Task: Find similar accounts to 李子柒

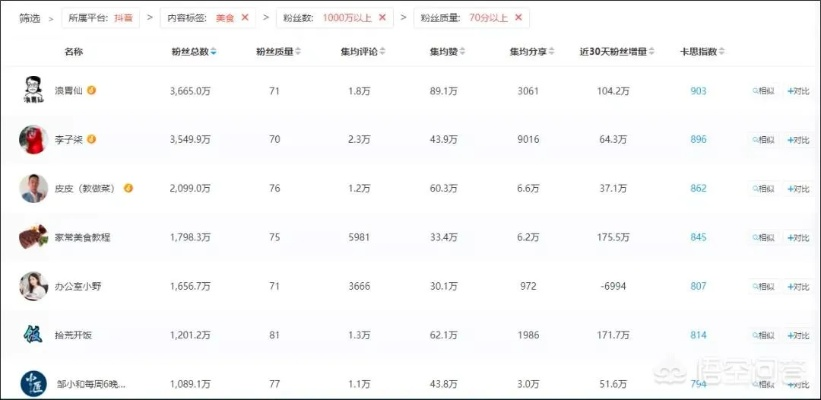Action: tap(763, 140)
